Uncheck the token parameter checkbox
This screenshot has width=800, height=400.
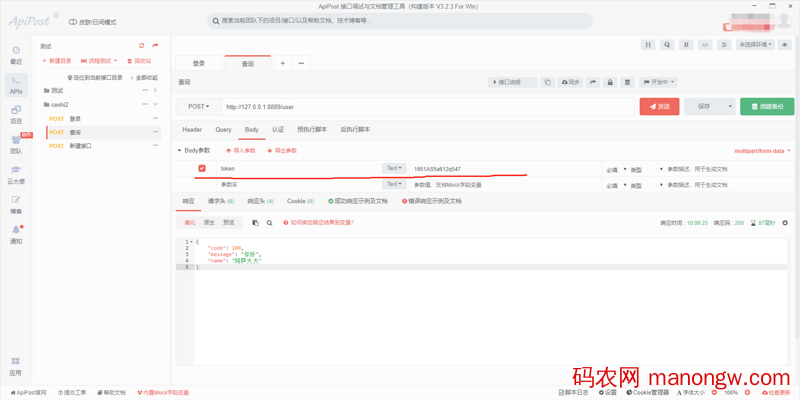[202, 168]
